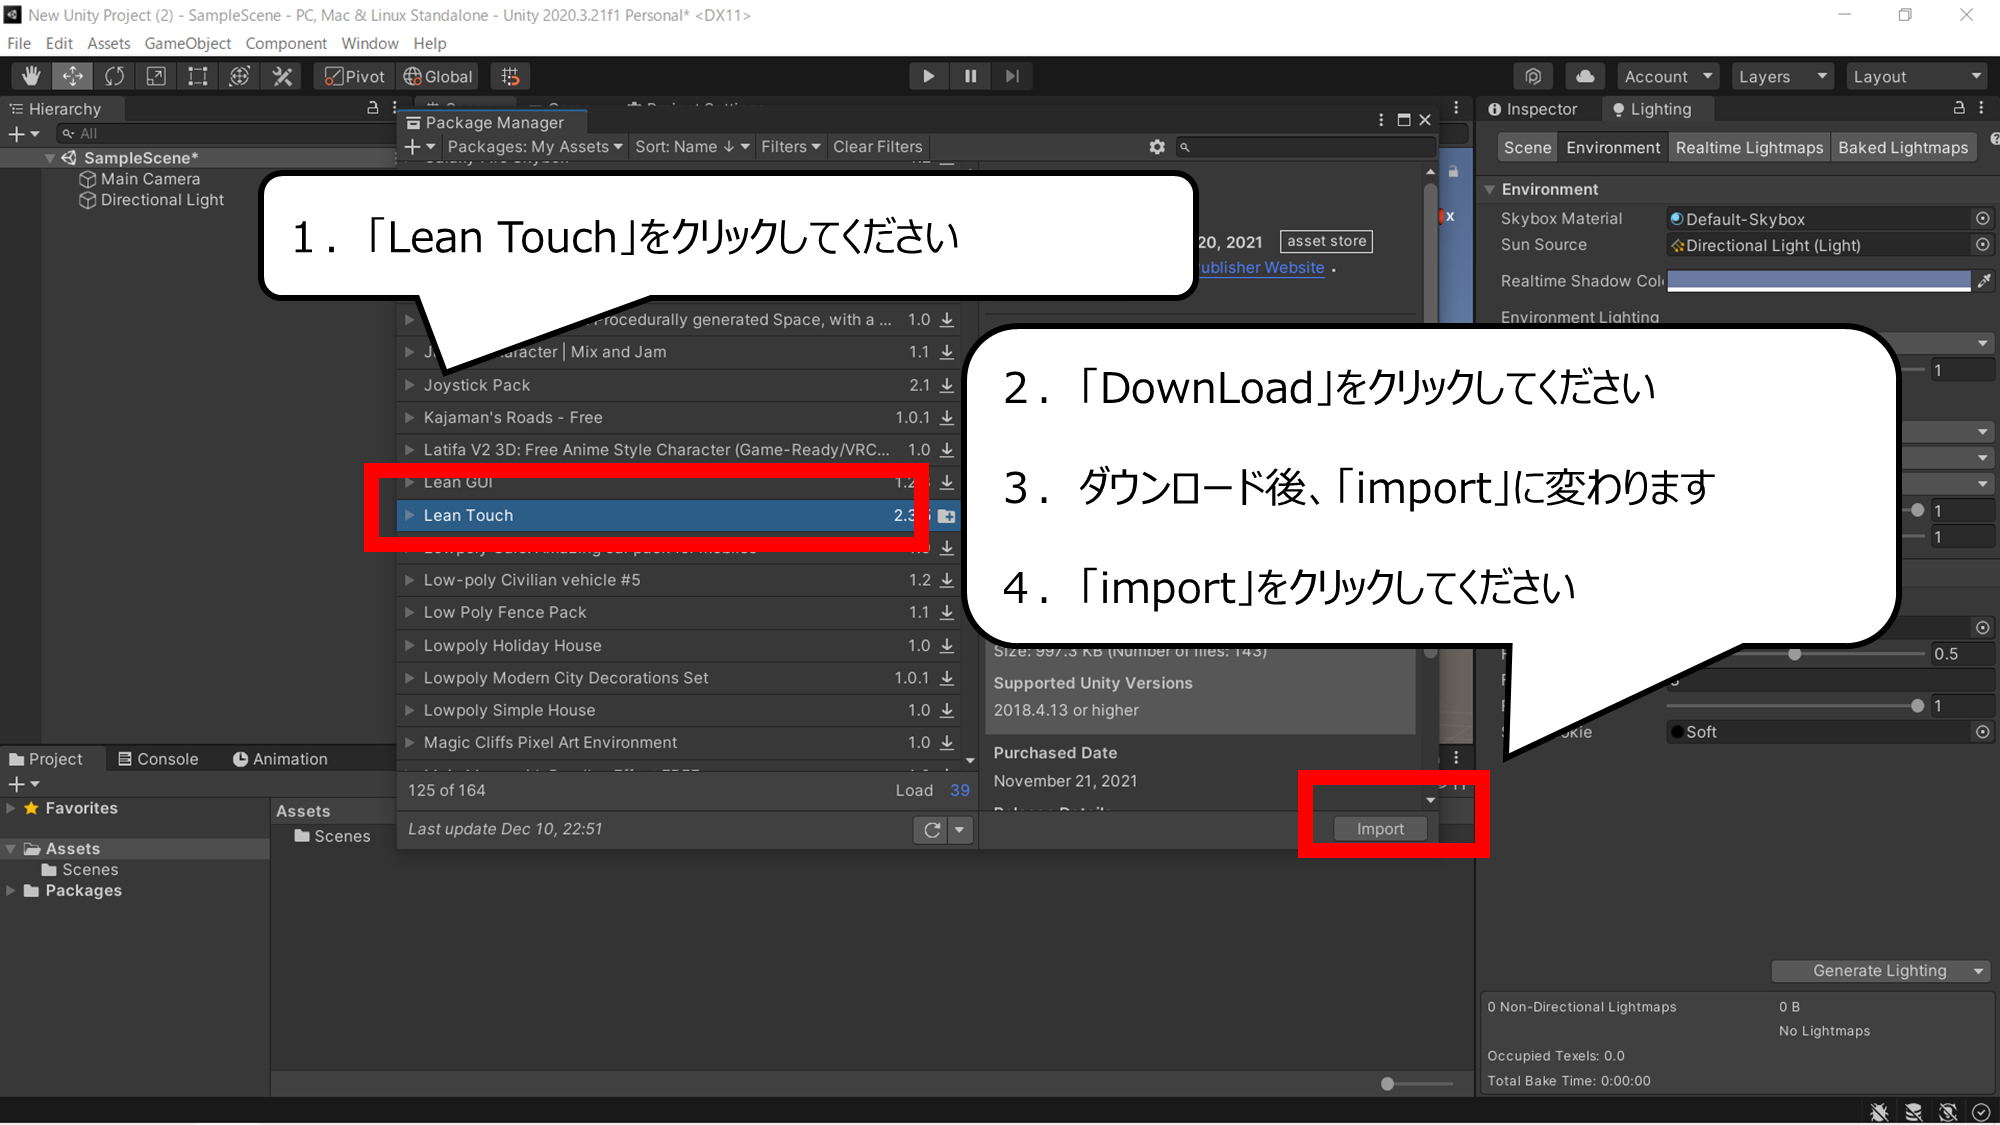Open the Account dropdown
The height and width of the screenshot is (1125, 2000).
click(x=1667, y=76)
